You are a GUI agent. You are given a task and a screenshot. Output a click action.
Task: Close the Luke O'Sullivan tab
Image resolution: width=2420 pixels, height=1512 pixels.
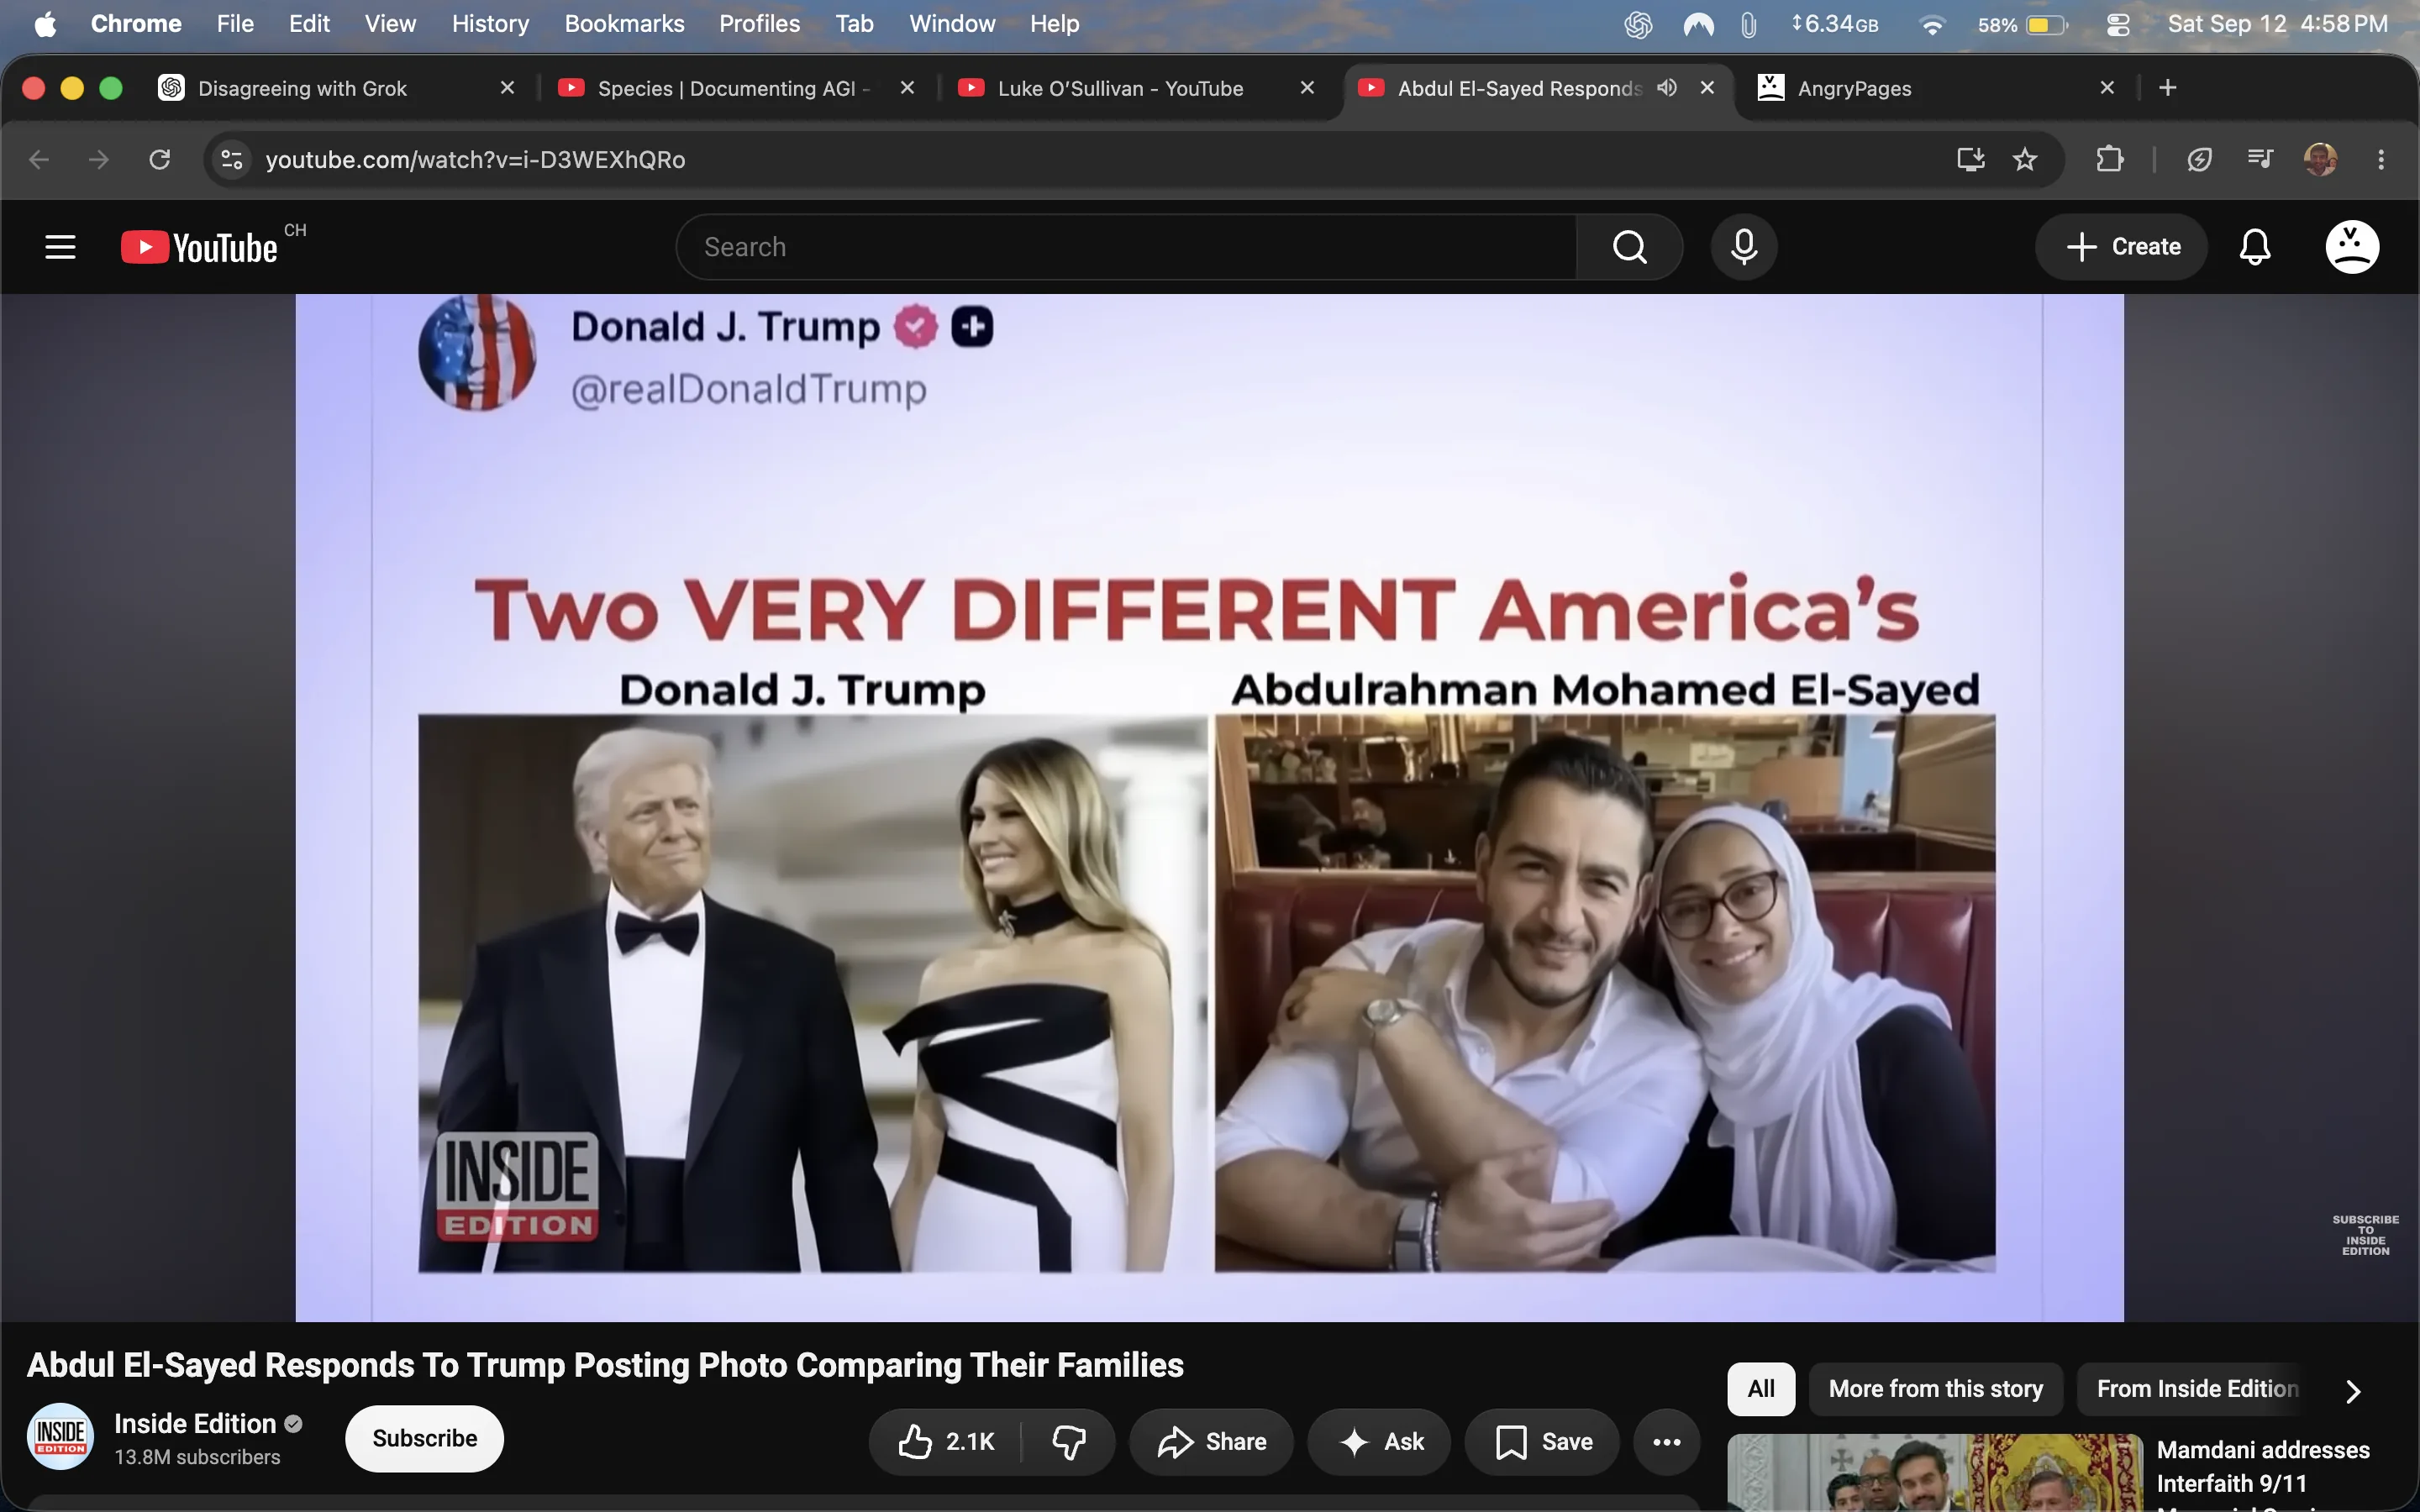pos(1307,88)
